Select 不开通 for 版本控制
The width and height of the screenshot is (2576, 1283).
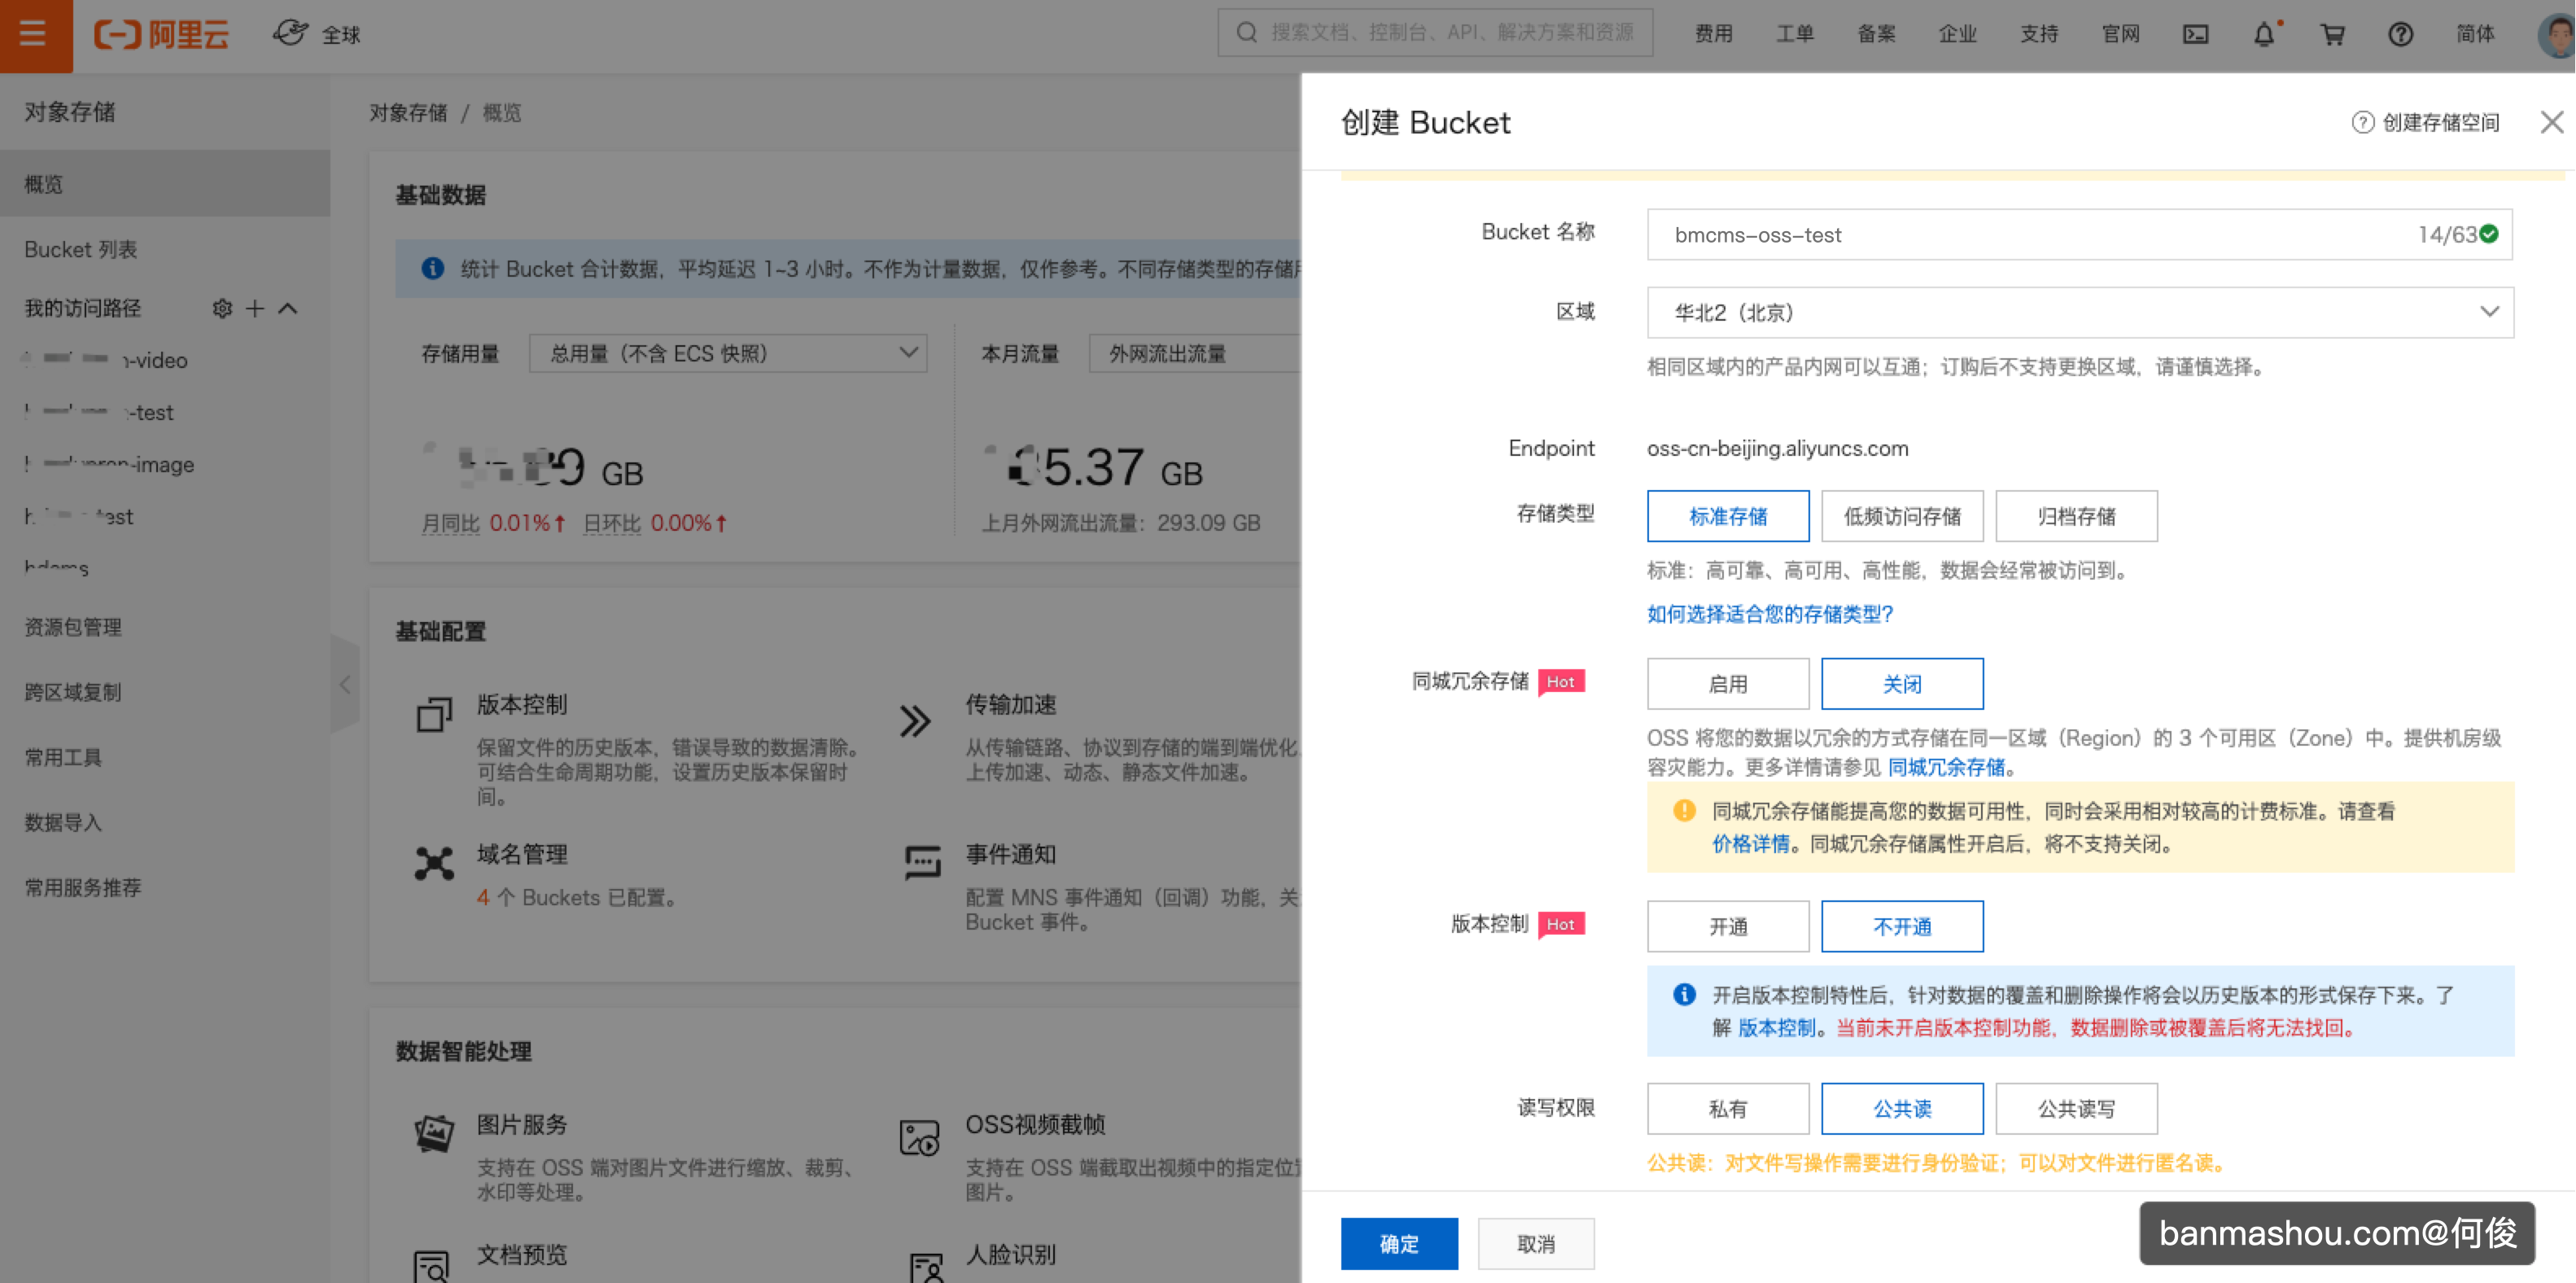[x=1902, y=926]
